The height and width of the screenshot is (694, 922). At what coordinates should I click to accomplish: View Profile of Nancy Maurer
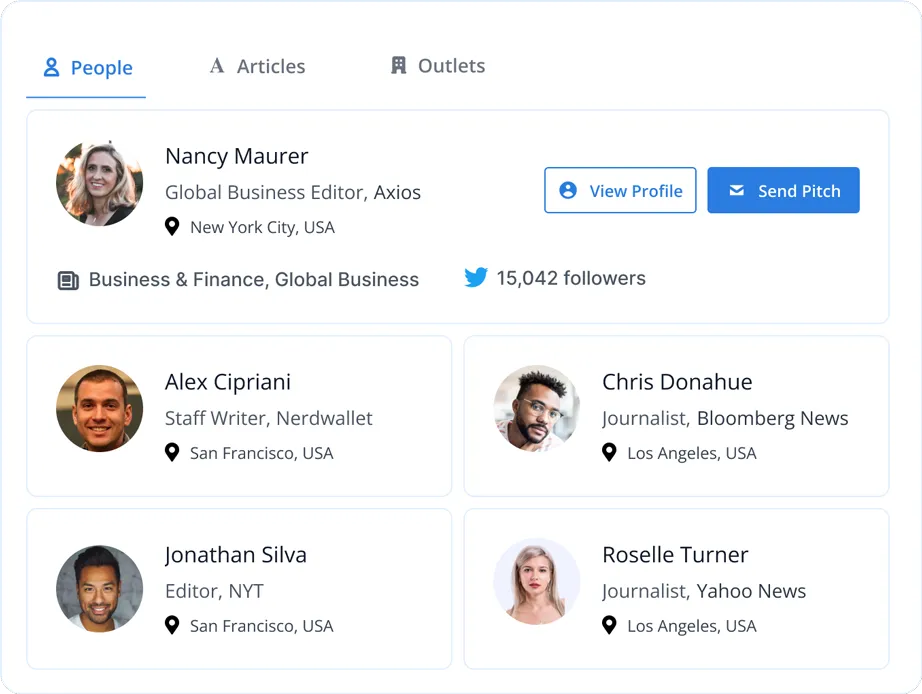pyautogui.click(x=620, y=190)
